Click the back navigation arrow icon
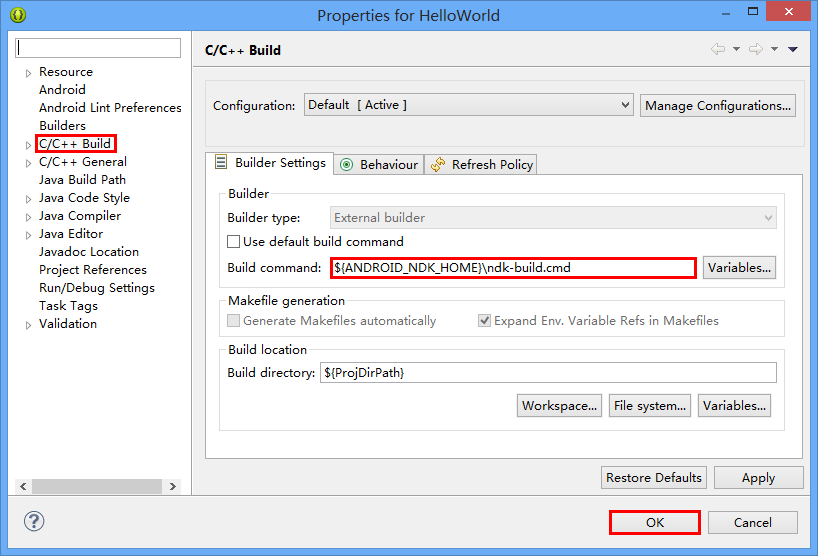This screenshot has height=556, width=818. 718,49
